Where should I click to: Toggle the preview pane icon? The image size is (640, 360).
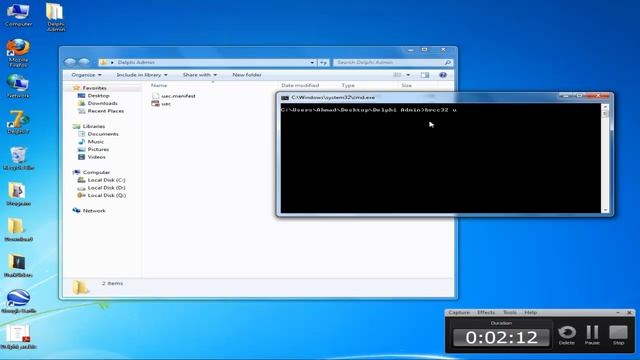point(425,75)
